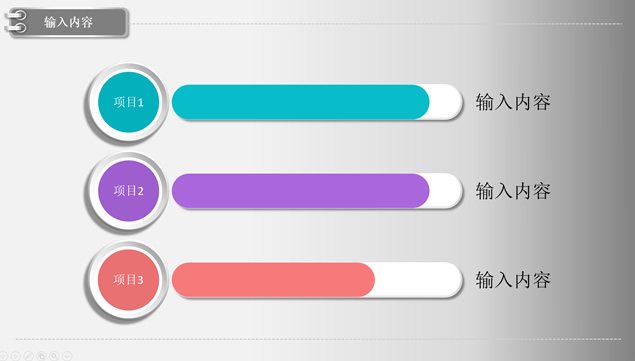The width and height of the screenshot is (635, 361).
Task: Select 输入内容 text beside teal bar
Action: (x=513, y=102)
